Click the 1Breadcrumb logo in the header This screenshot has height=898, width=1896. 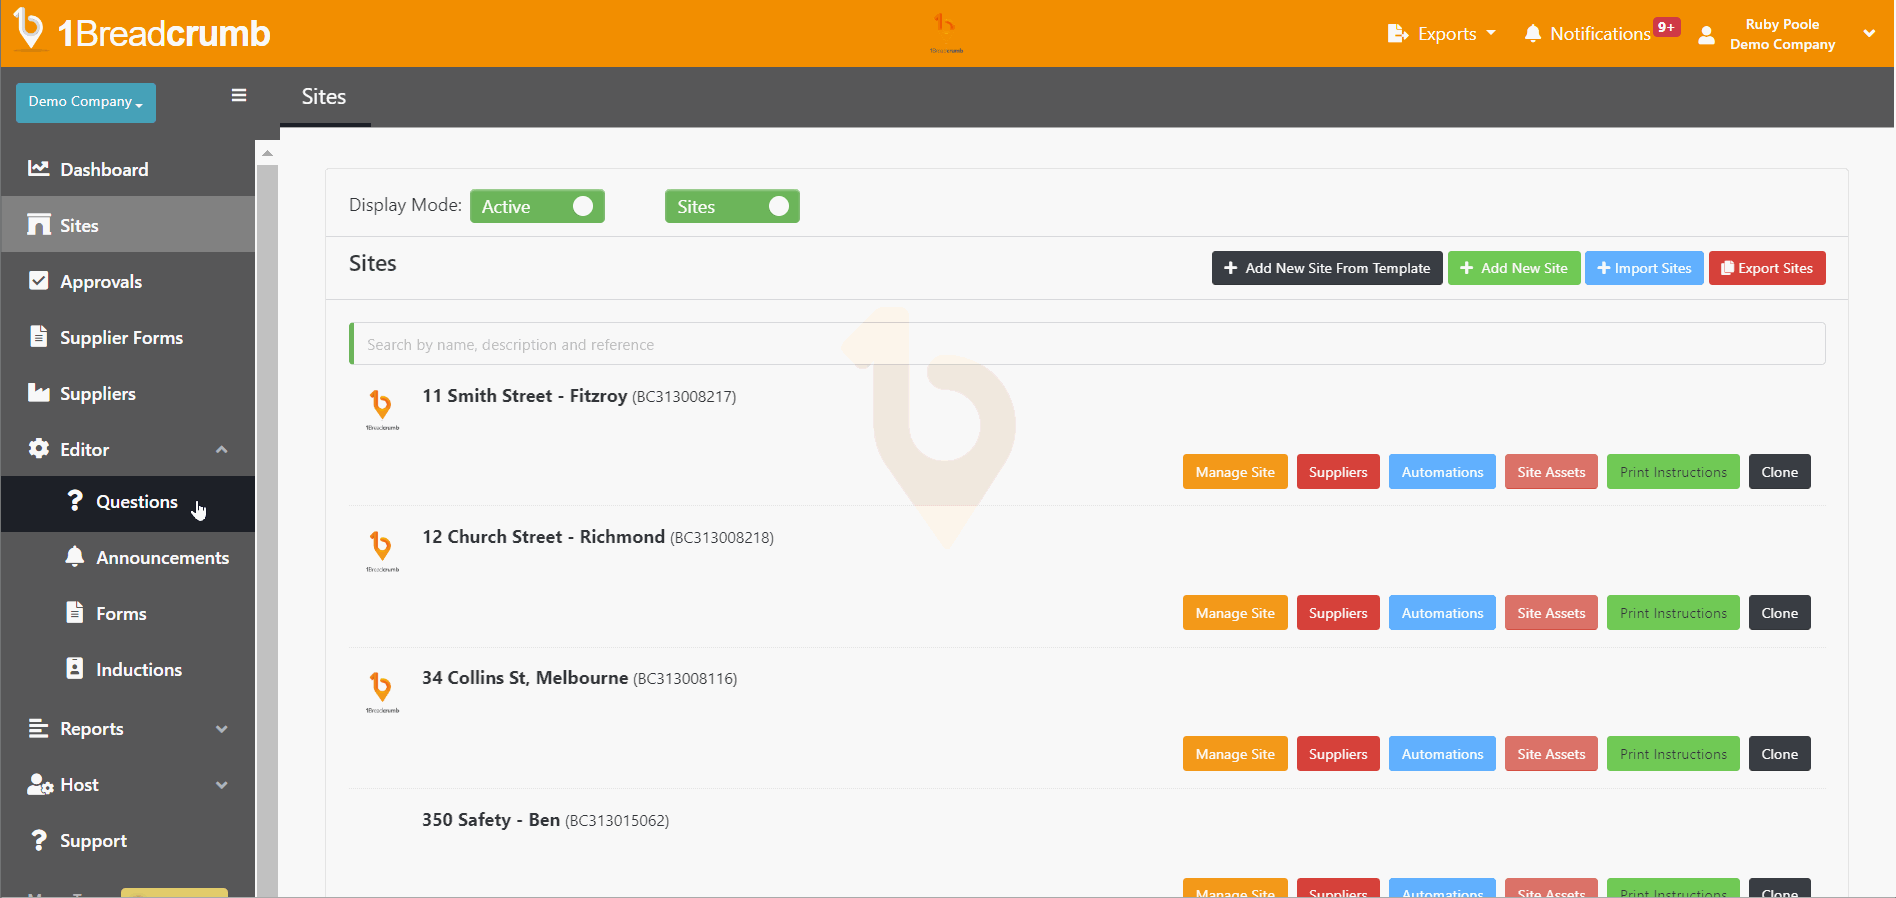click(x=142, y=32)
